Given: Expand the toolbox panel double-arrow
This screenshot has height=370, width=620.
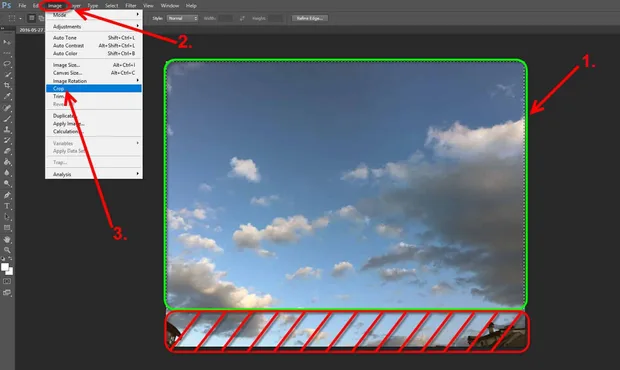Looking at the screenshot, I should pyautogui.click(x=2, y=28).
